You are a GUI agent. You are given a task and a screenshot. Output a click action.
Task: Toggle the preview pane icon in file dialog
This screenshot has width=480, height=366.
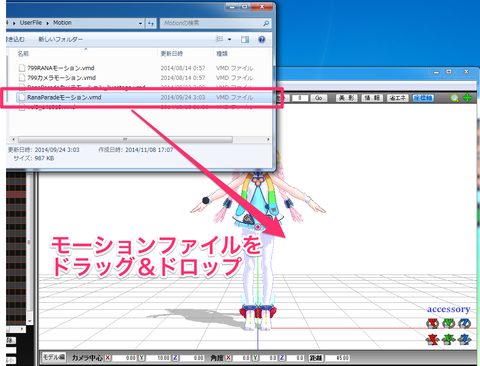coord(245,40)
